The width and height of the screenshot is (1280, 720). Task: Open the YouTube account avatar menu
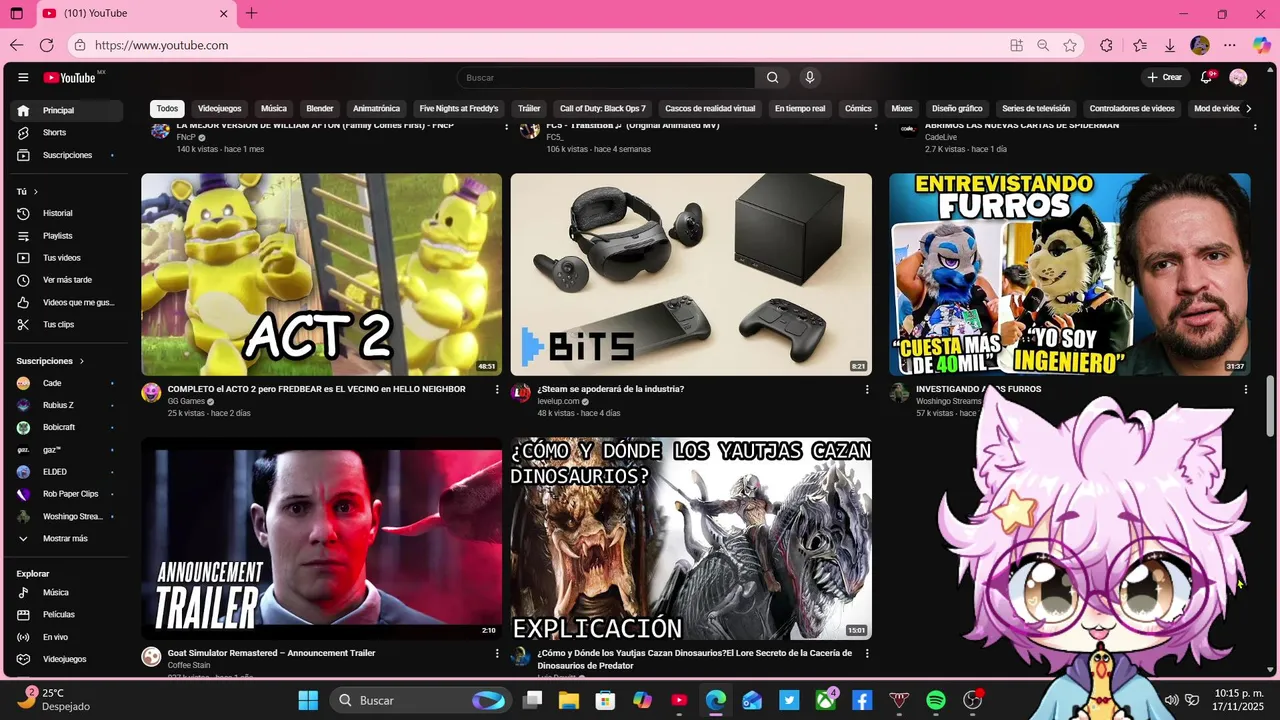[1238, 77]
